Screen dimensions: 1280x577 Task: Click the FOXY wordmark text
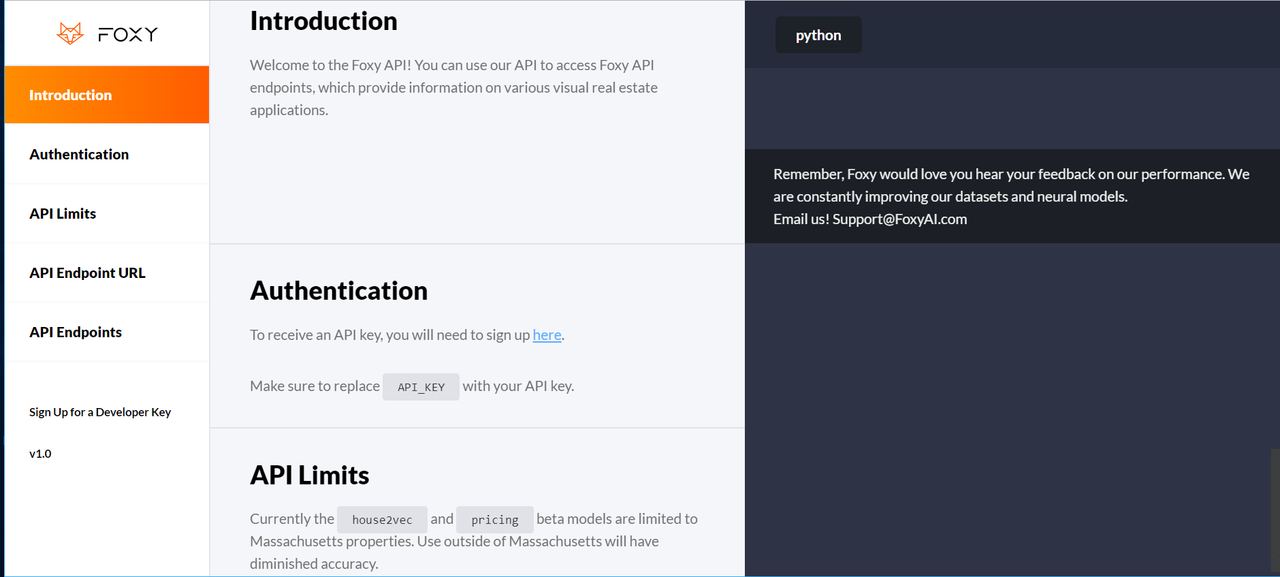coord(128,34)
